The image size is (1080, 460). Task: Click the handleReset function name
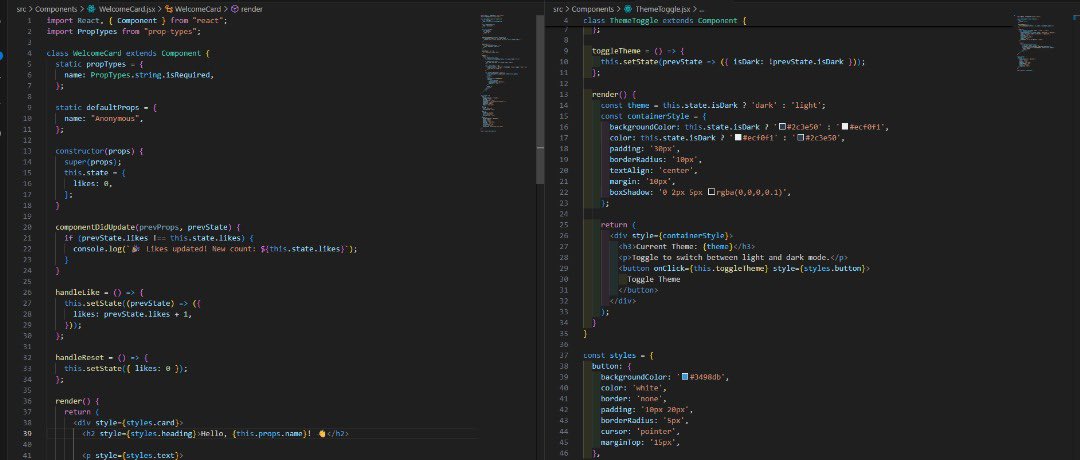pyautogui.click(x=79, y=357)
